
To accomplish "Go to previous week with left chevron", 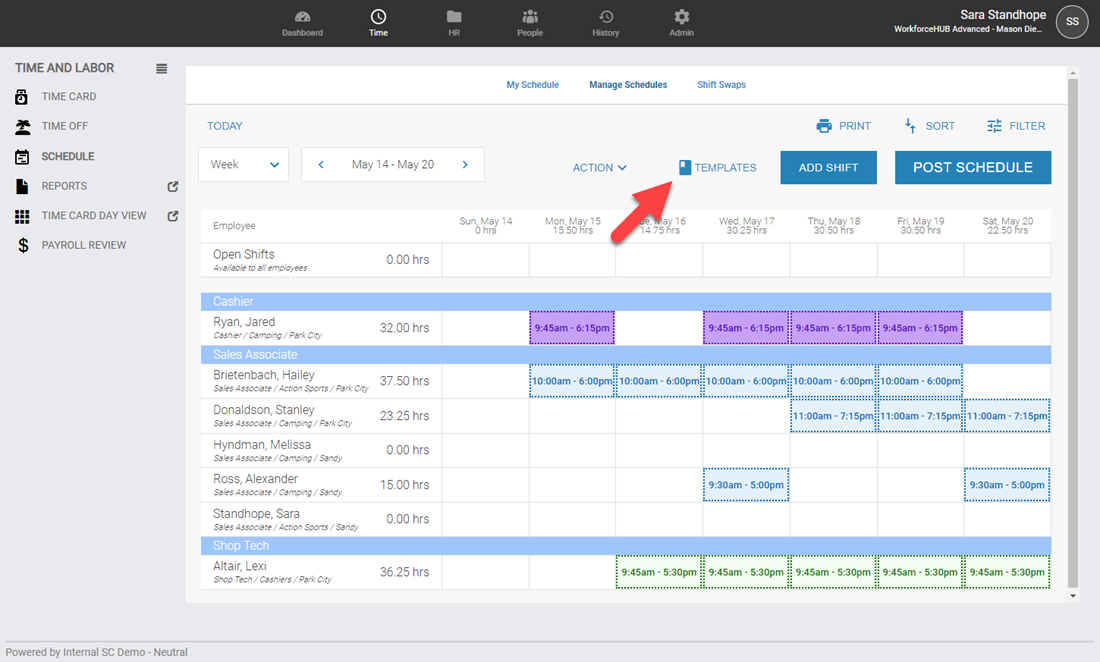I will point(320,165).
